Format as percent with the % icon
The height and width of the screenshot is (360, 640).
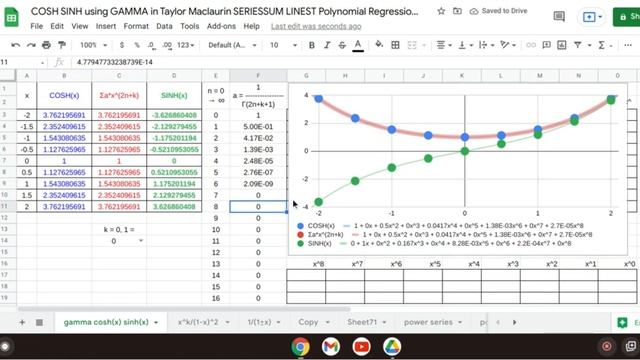(x=137, y=45)
